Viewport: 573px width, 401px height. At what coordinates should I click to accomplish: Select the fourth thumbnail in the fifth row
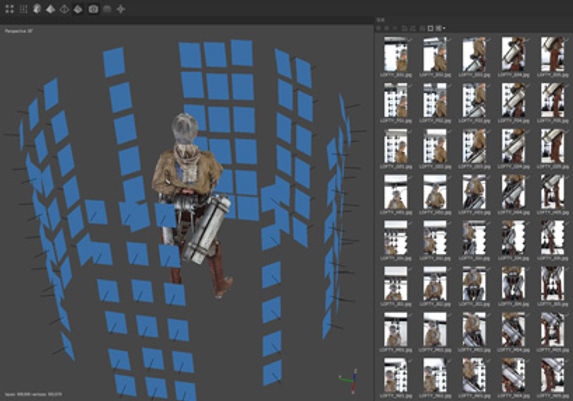[x=513, y=238]
